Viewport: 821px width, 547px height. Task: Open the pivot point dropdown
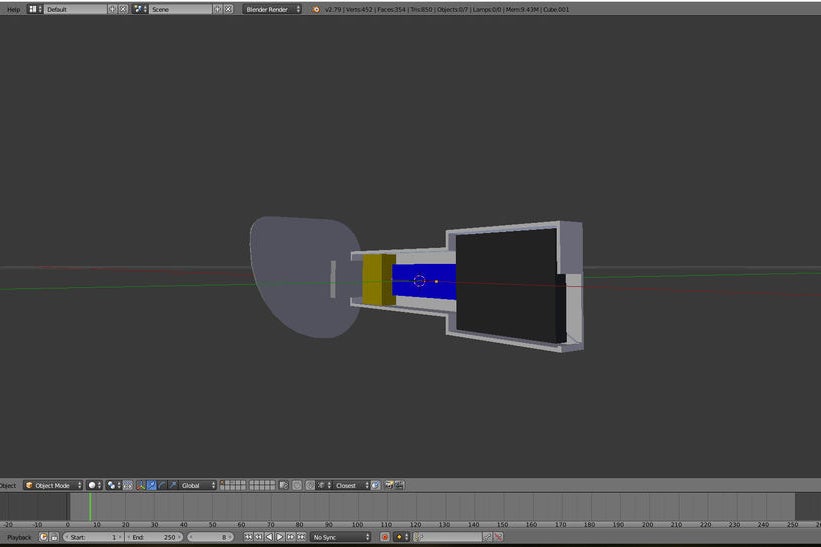[113, 485]
